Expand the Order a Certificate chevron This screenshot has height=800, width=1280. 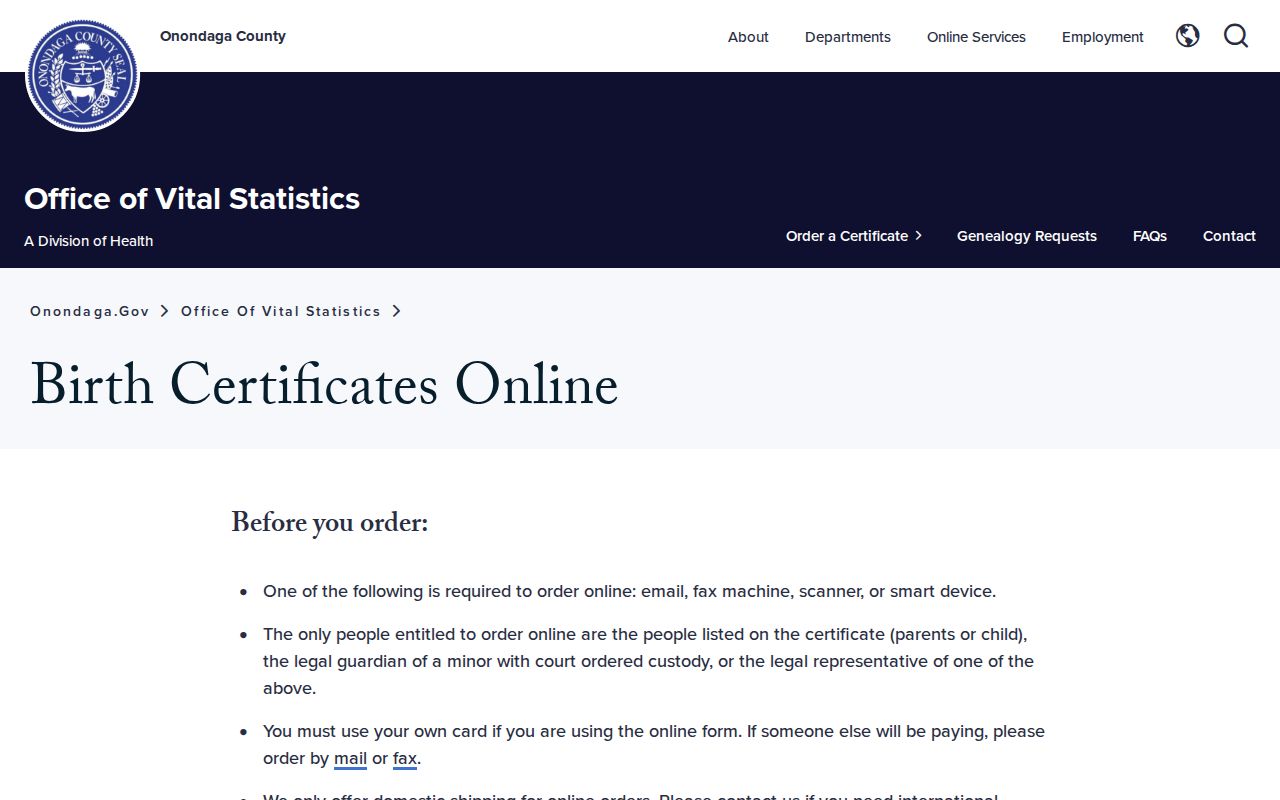[x=918, y=236]
